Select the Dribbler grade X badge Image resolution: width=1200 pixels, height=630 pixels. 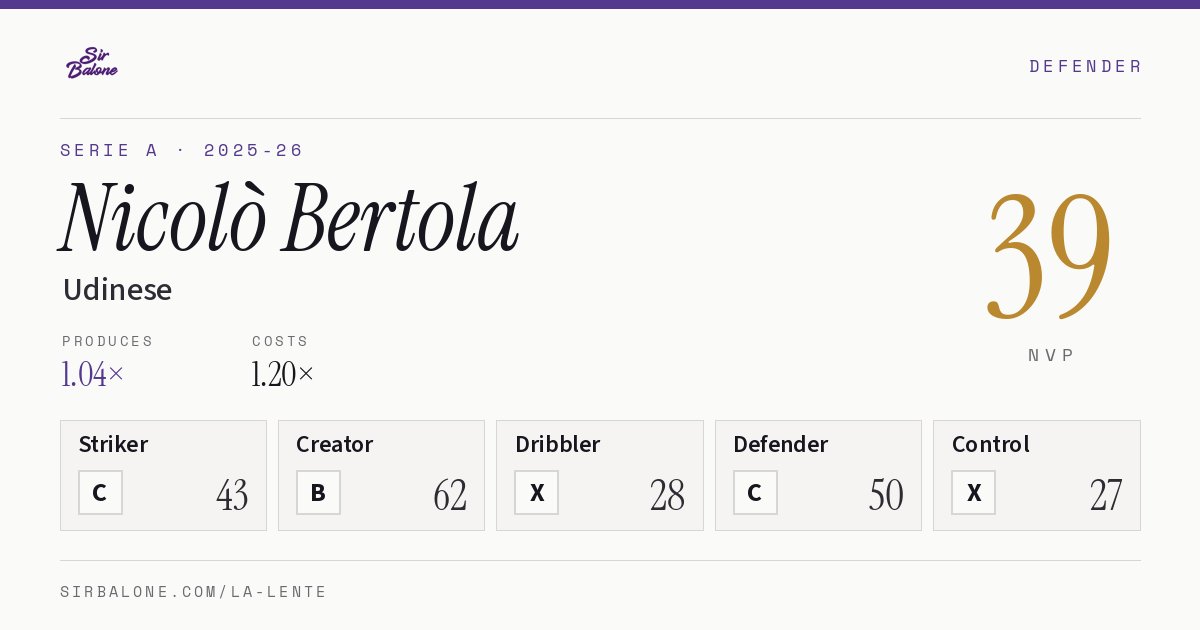click(537, 493)
